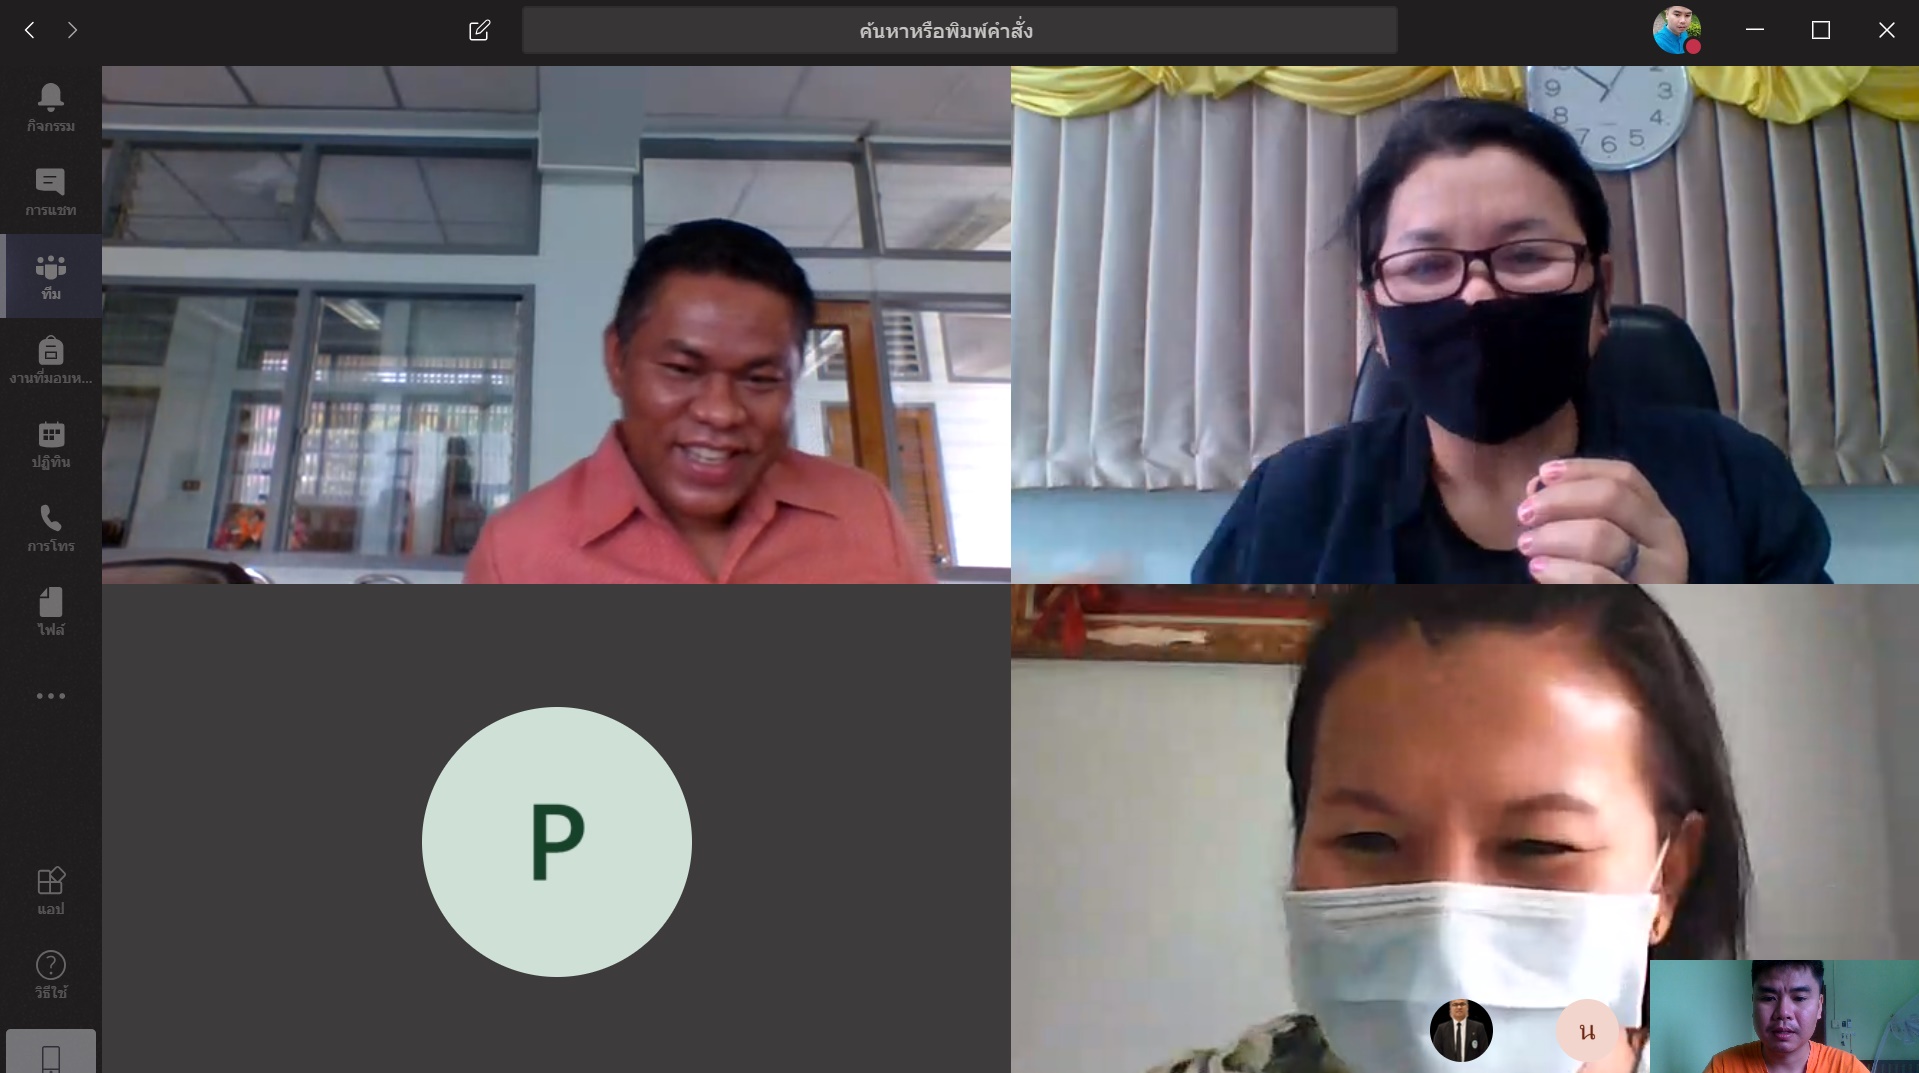Click the search or command box
Screen dimensions: 1919x1073
(x=959, y=30)
